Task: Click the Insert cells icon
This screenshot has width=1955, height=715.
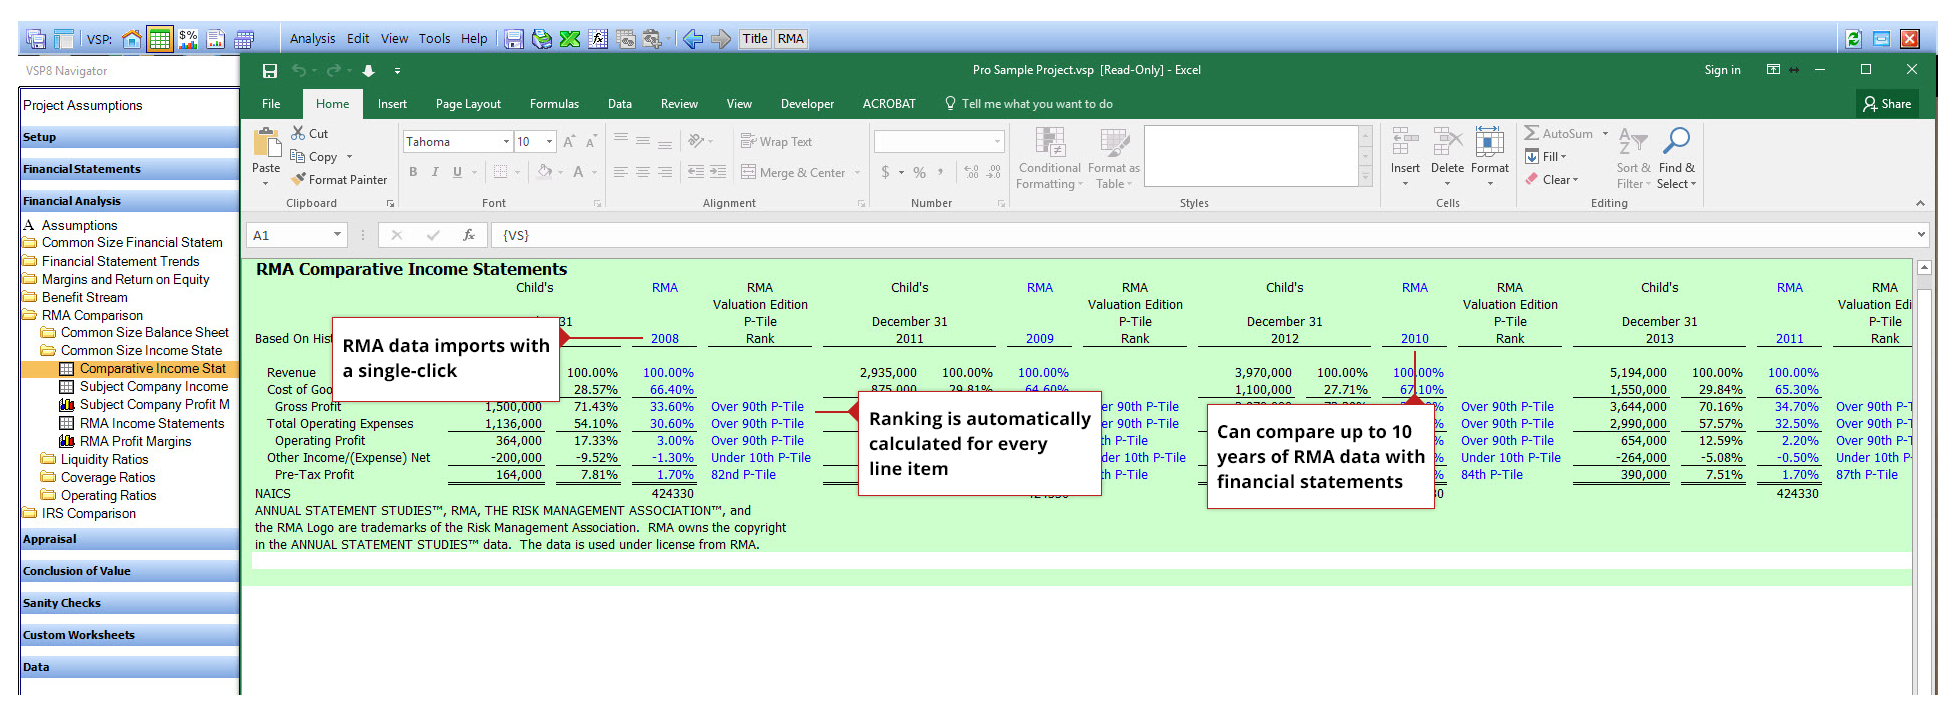Action: (x=1405, y=143)
